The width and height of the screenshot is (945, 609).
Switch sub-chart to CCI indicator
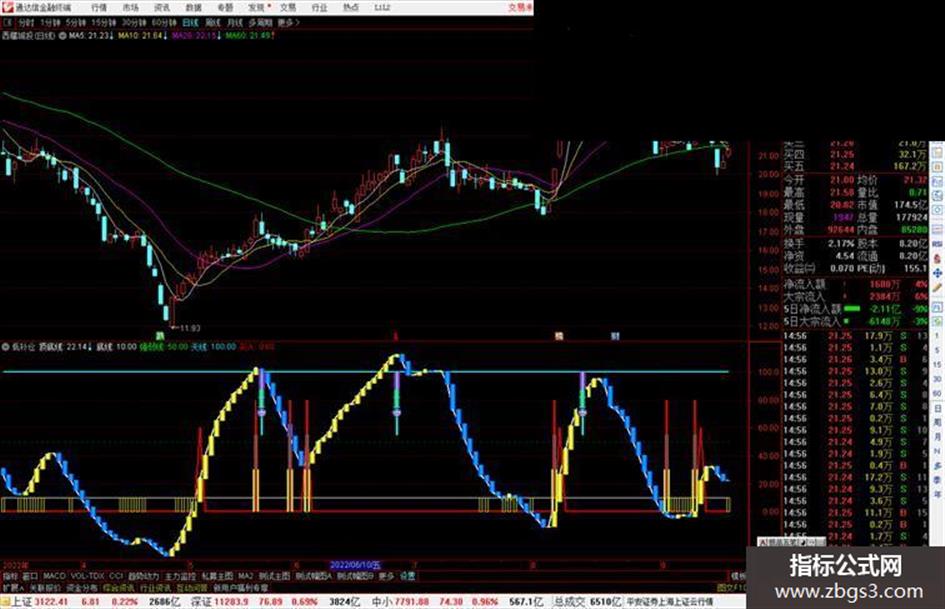[116, 576]
